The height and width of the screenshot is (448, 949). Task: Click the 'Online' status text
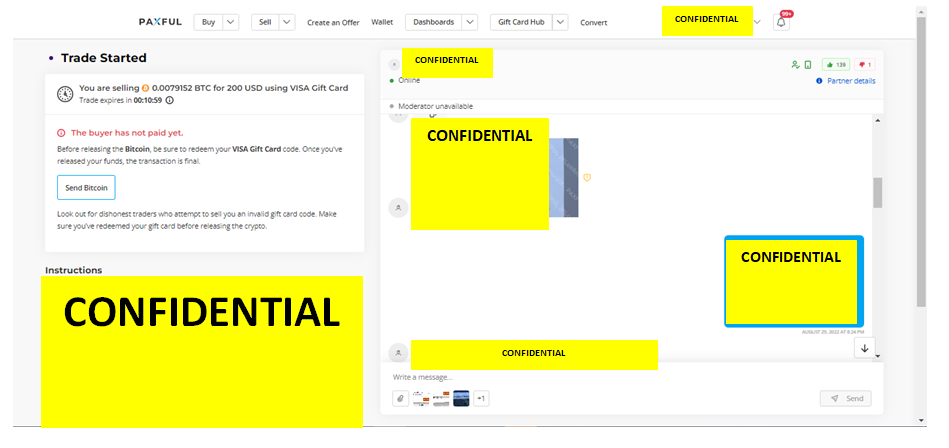pos(409,81)
